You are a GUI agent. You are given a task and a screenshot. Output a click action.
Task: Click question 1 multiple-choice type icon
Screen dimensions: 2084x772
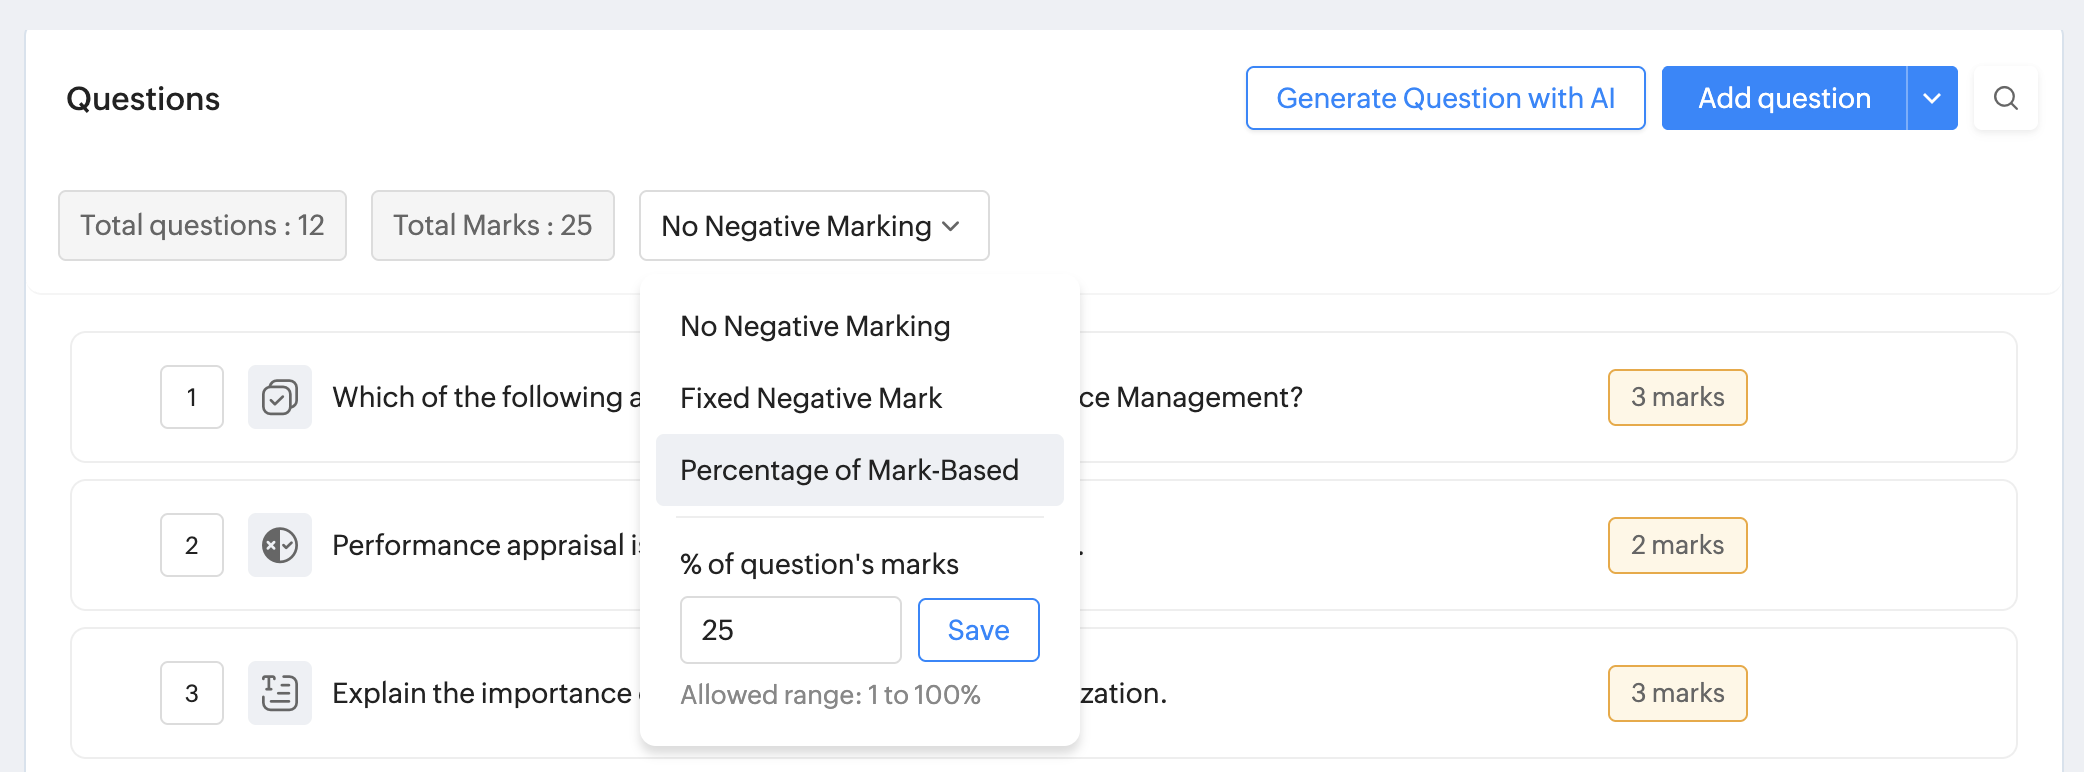coord(280,397)
